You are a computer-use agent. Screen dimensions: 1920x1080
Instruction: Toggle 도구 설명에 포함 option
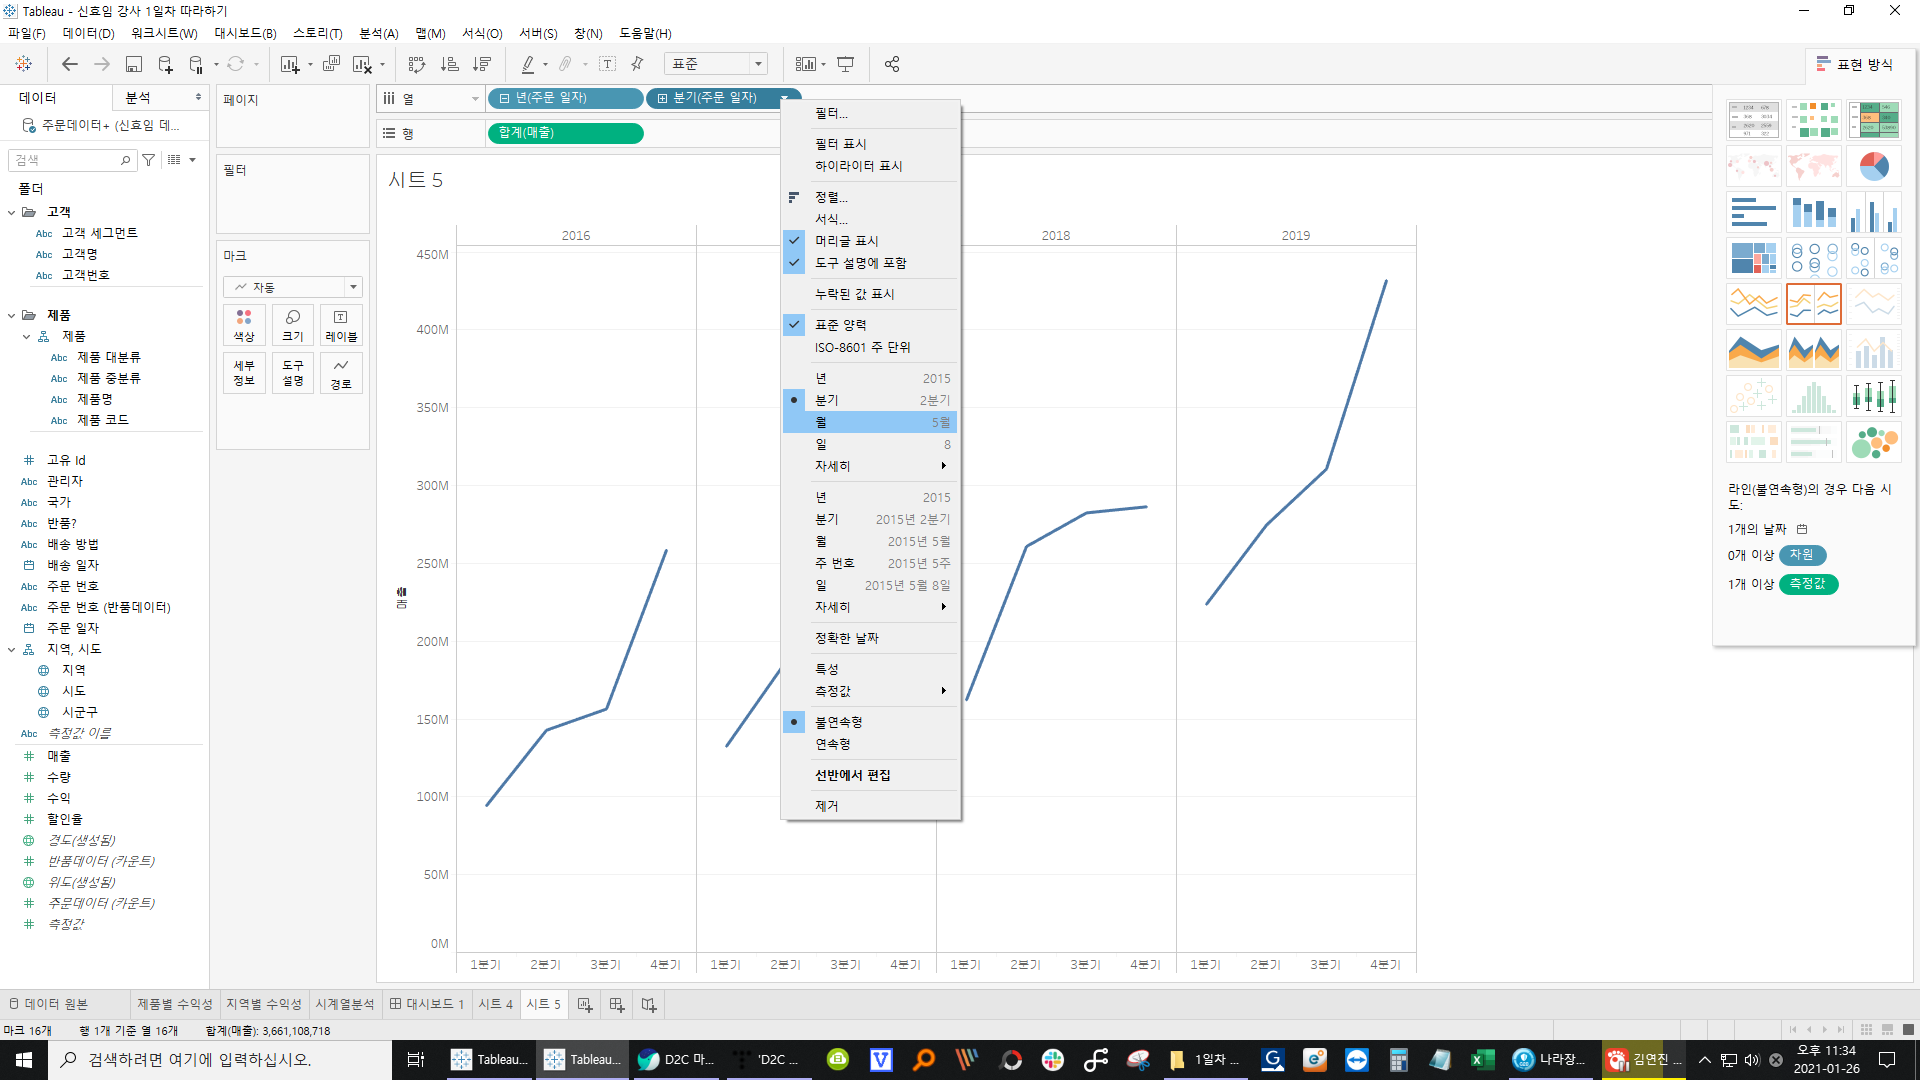coord(870,263)
